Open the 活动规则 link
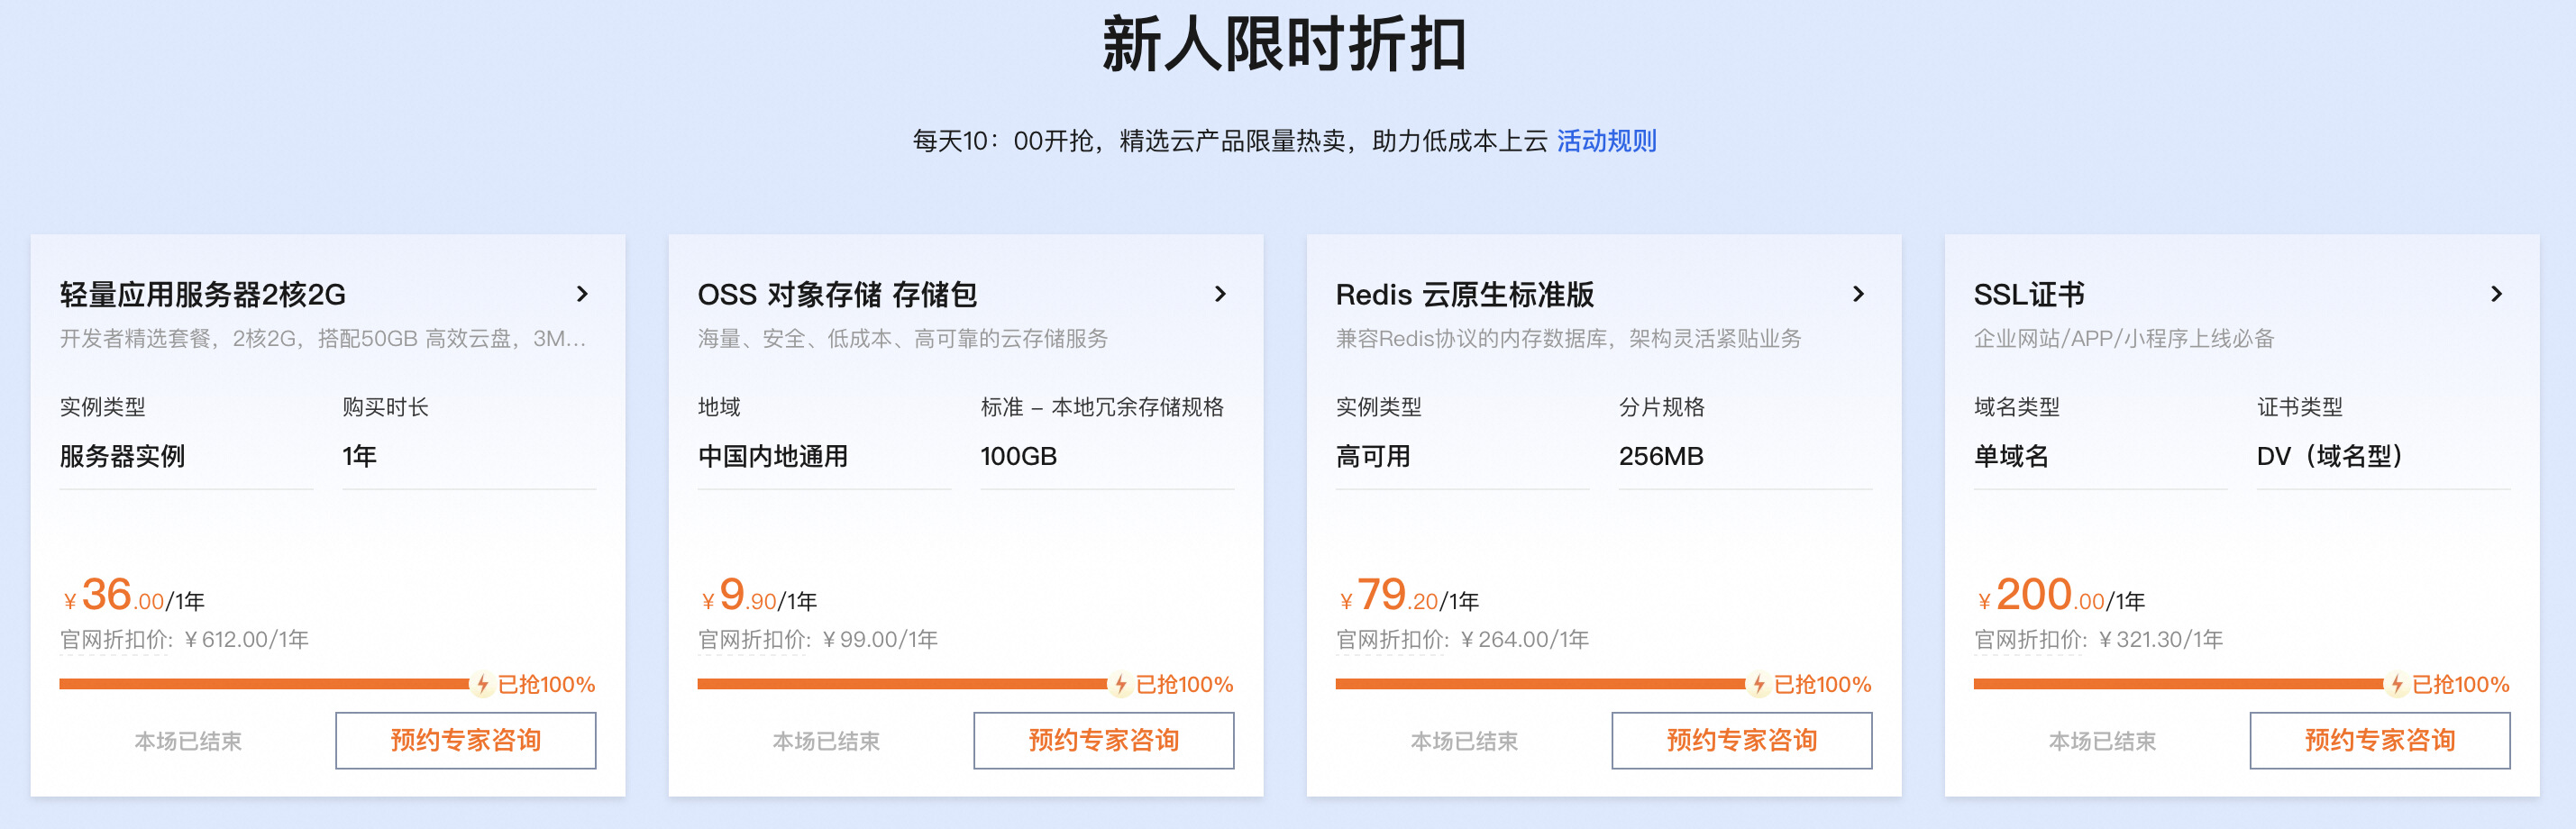Image resolution: width=2576 pixels, height=829 pixels. (1606, 141)
